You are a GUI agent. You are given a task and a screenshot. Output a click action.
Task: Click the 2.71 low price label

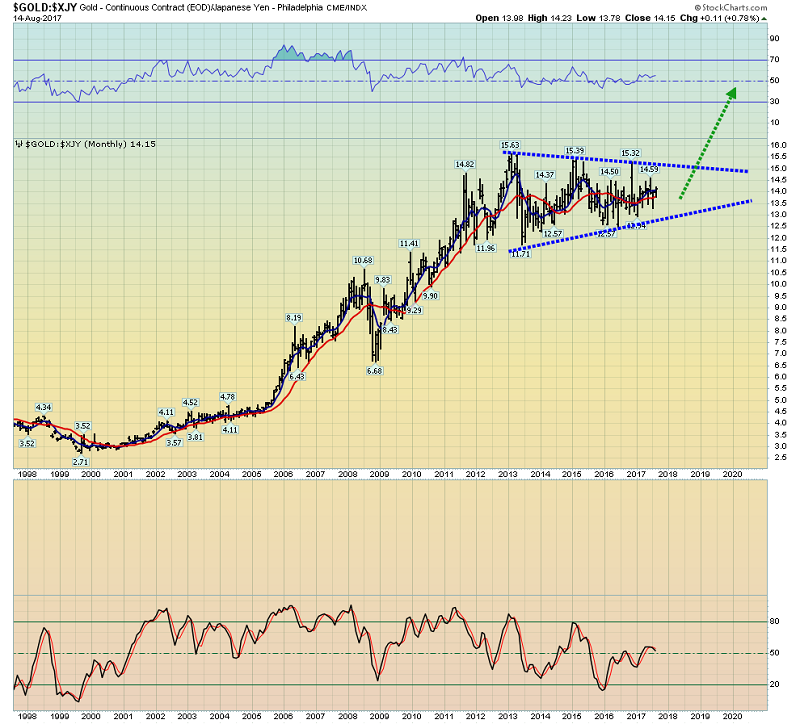coord(81,462)
